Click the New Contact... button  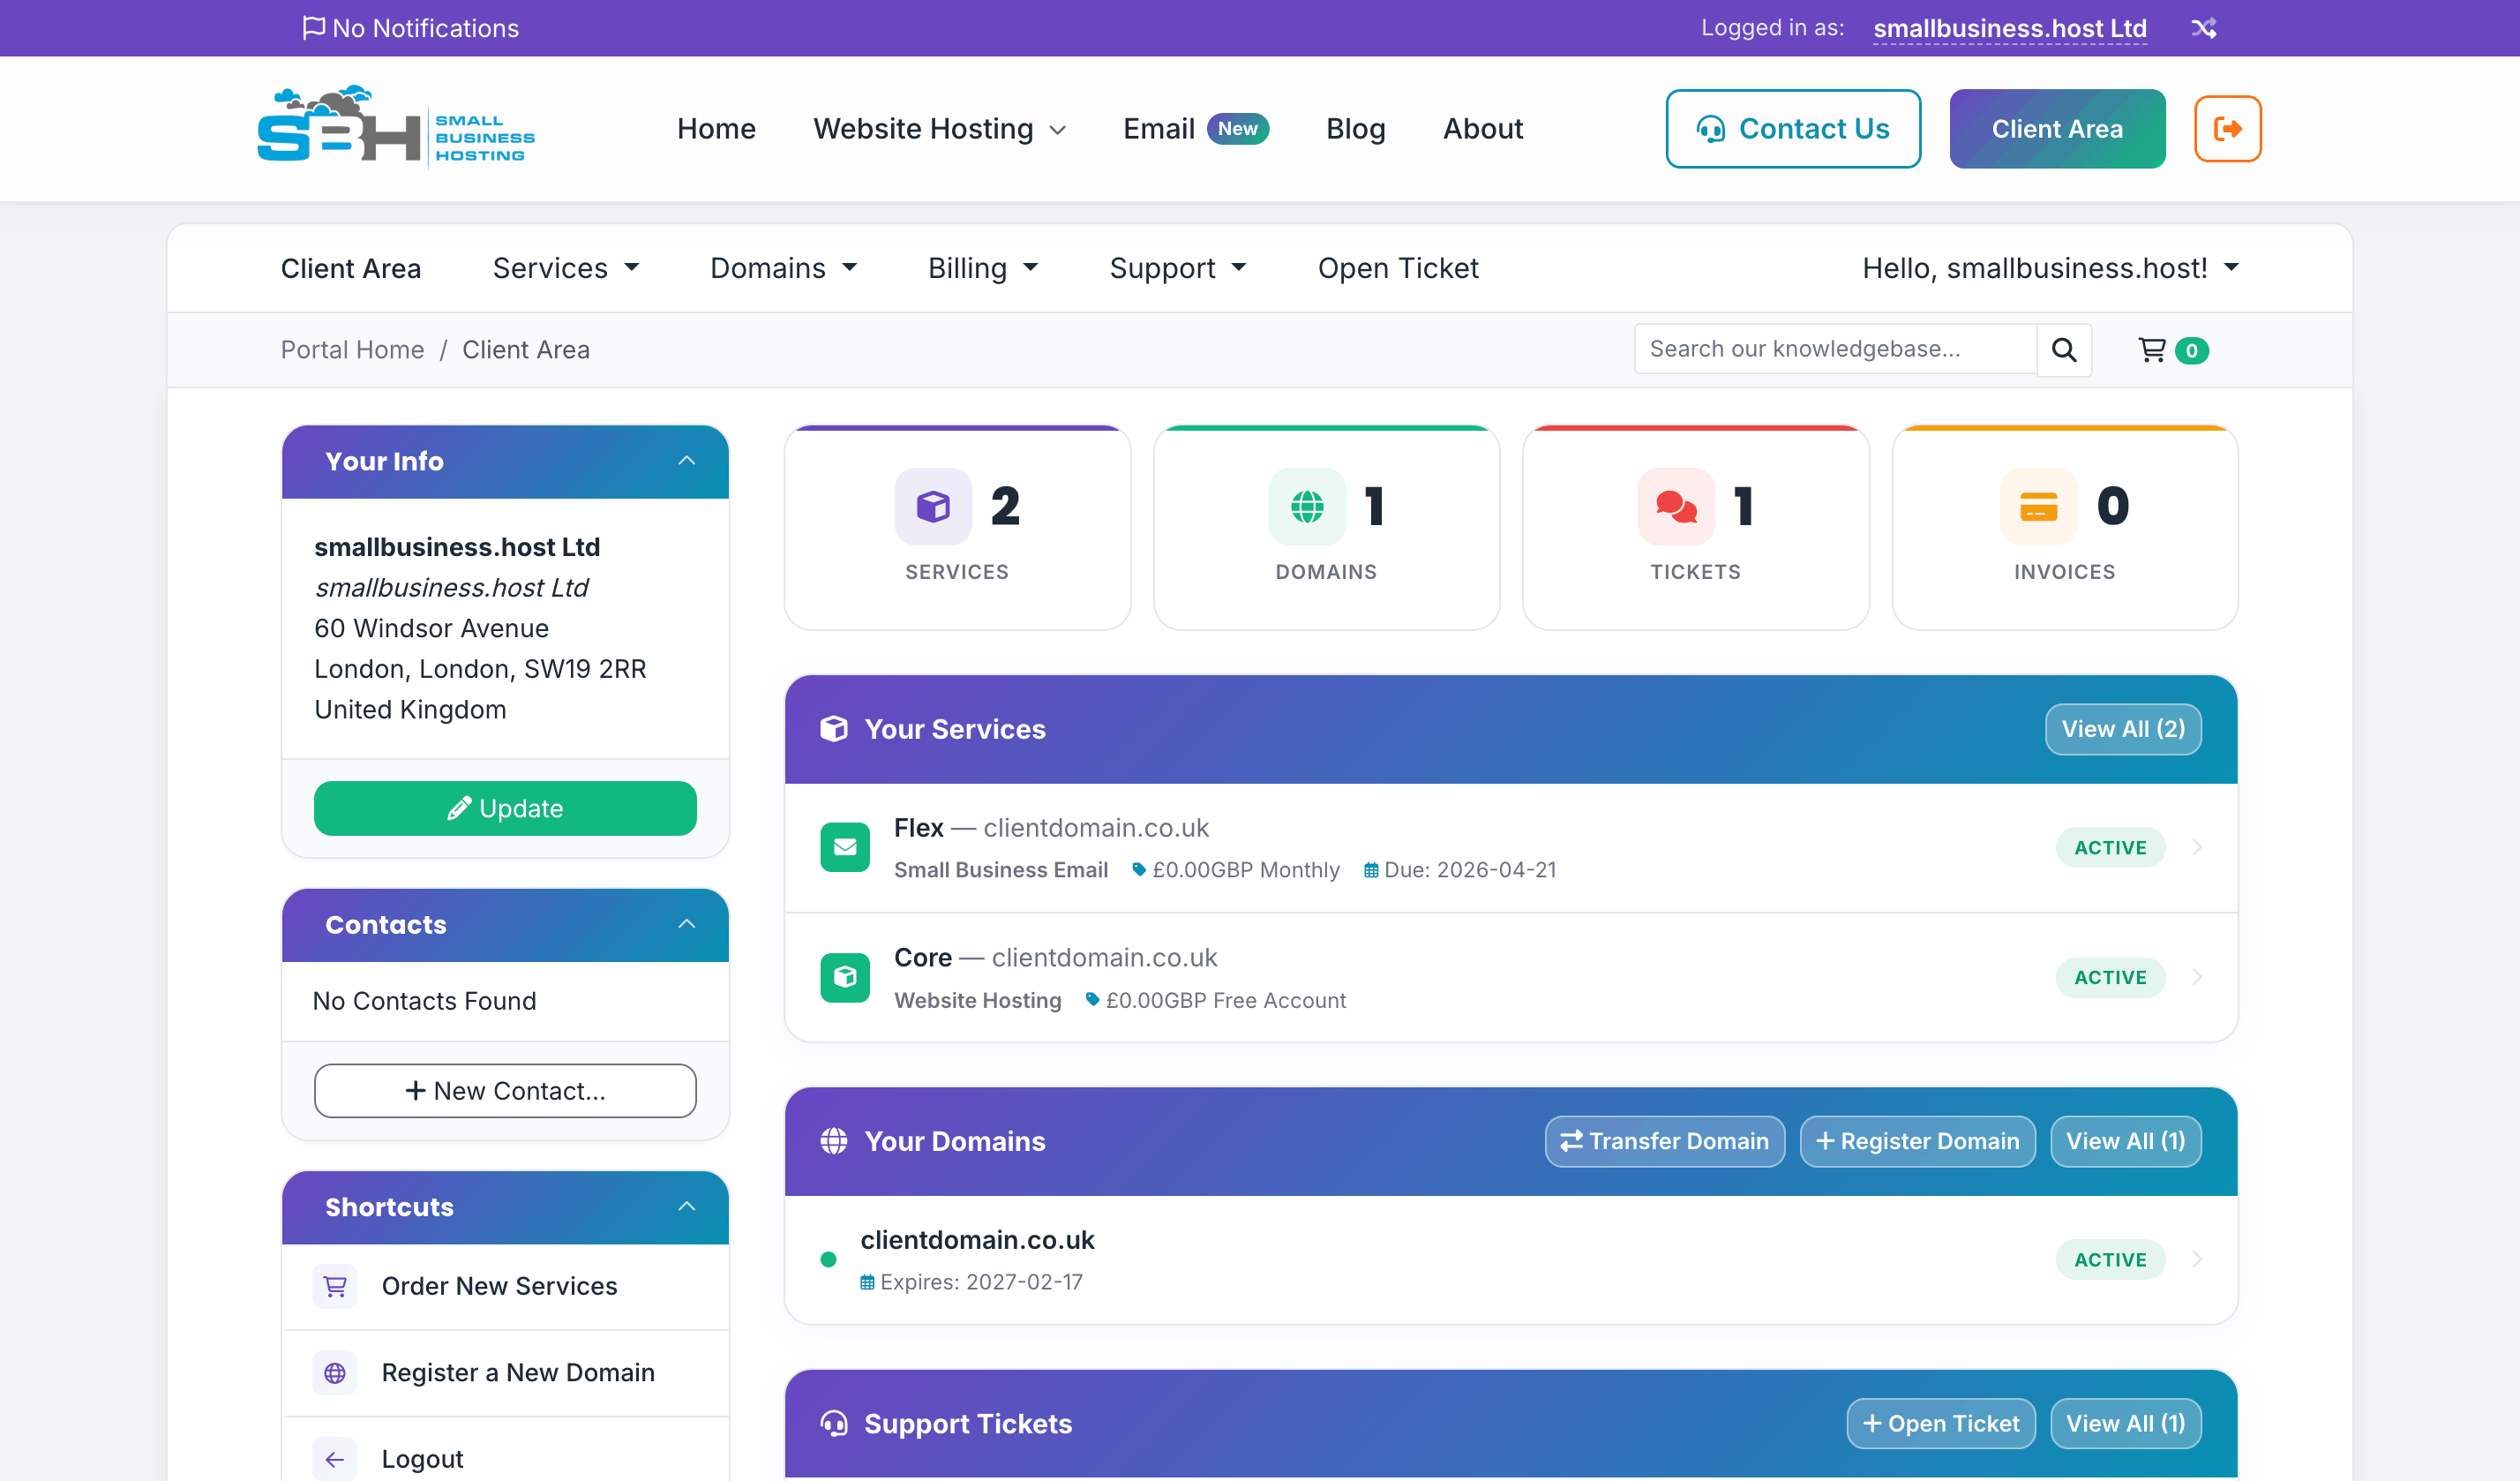[505, 1091]
